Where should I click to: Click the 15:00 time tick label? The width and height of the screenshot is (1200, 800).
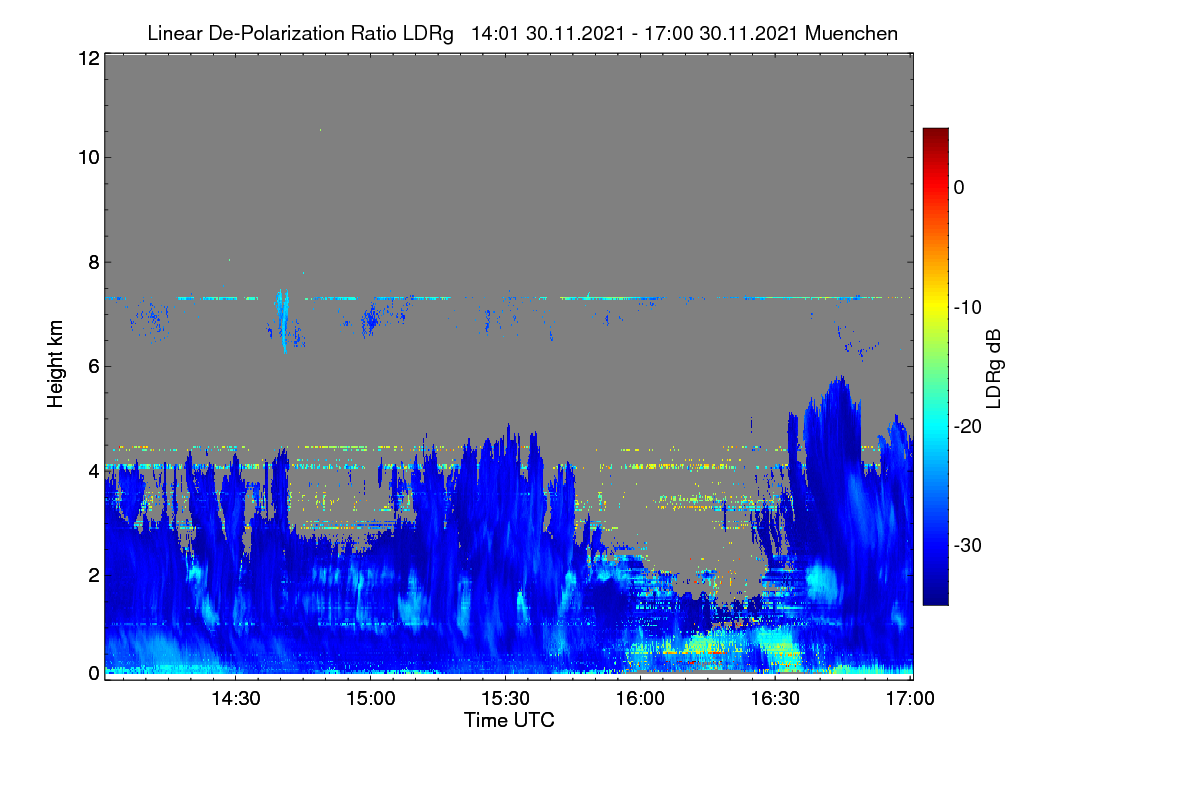click(370, 698)
